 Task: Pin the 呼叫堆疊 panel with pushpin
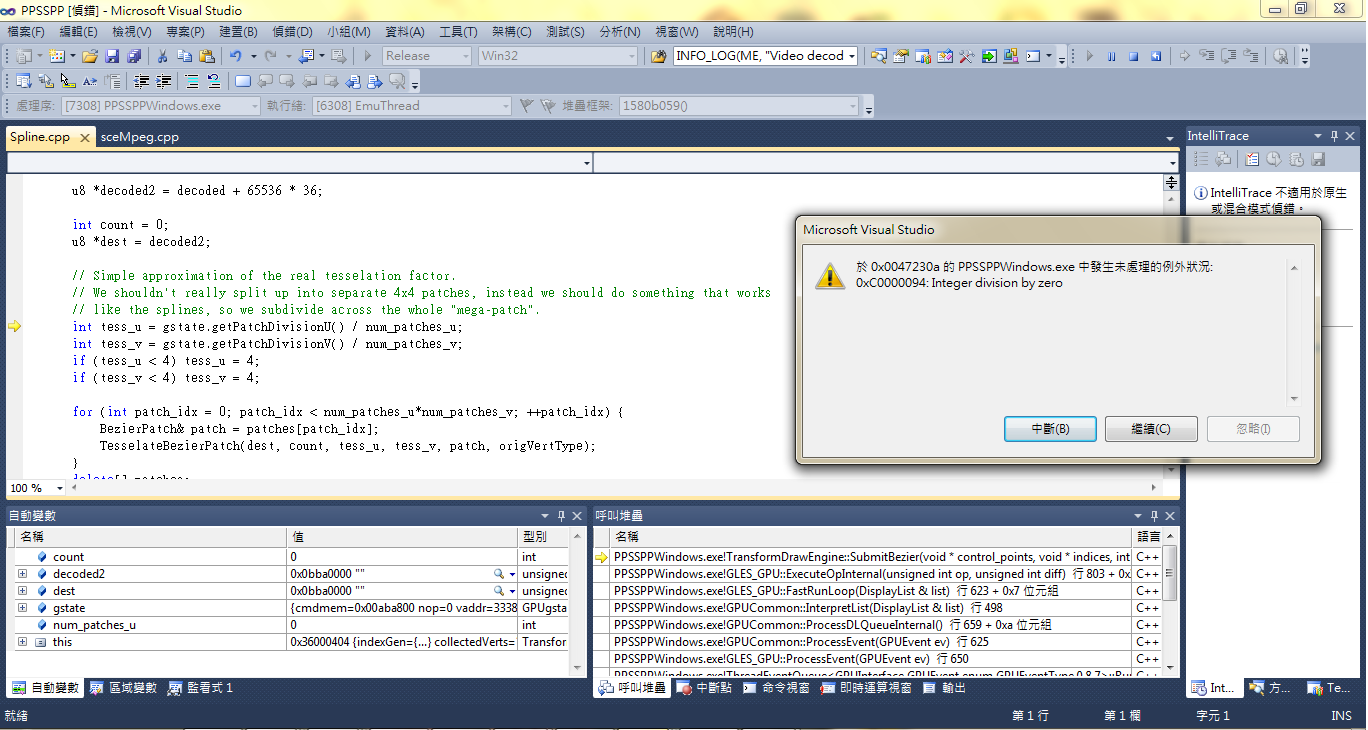point(1152,515)
